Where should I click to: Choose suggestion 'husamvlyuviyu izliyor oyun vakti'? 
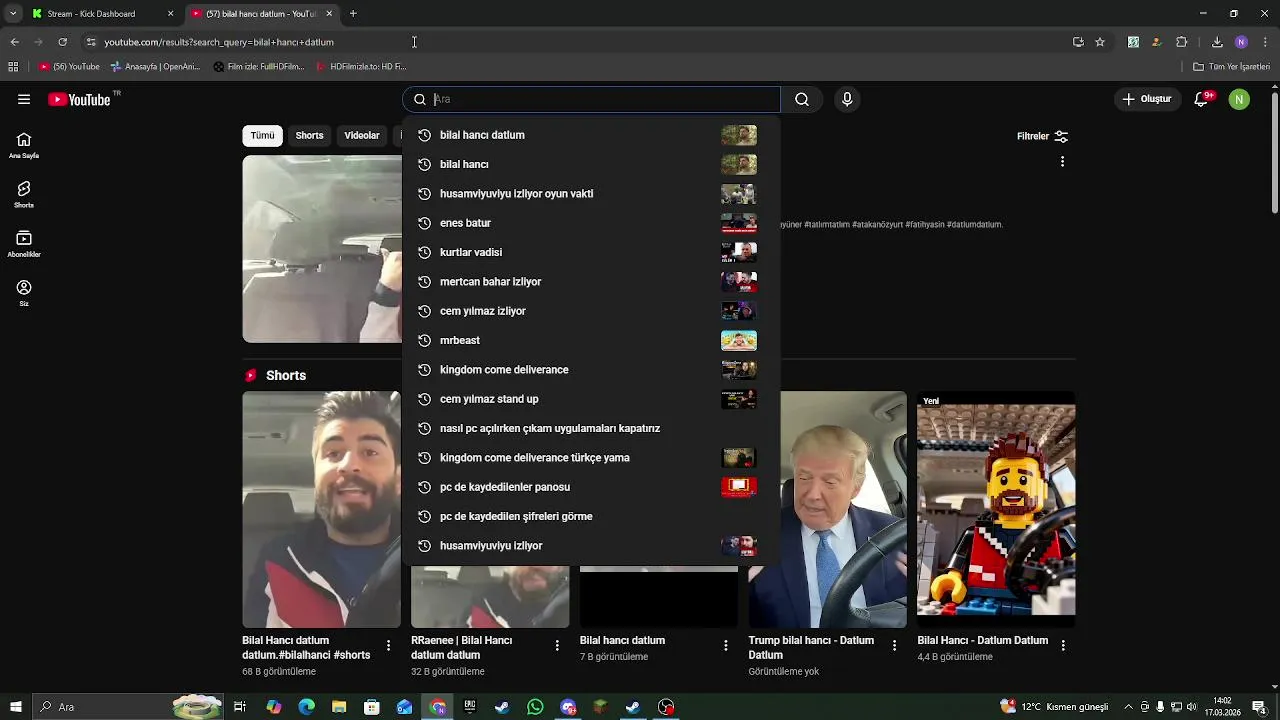coord(591,194)
